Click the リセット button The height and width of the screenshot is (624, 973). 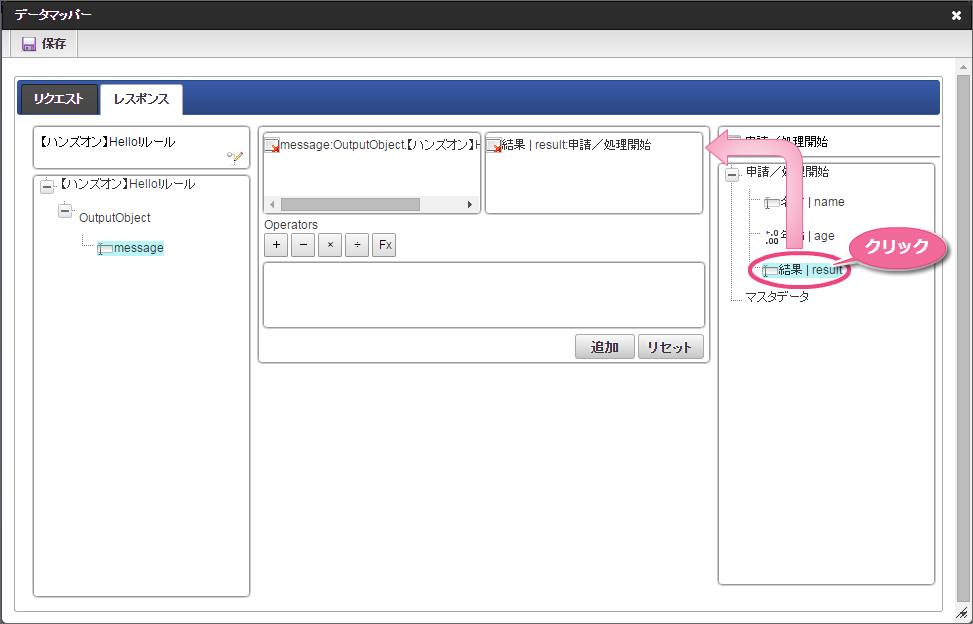tap(671, 347)
